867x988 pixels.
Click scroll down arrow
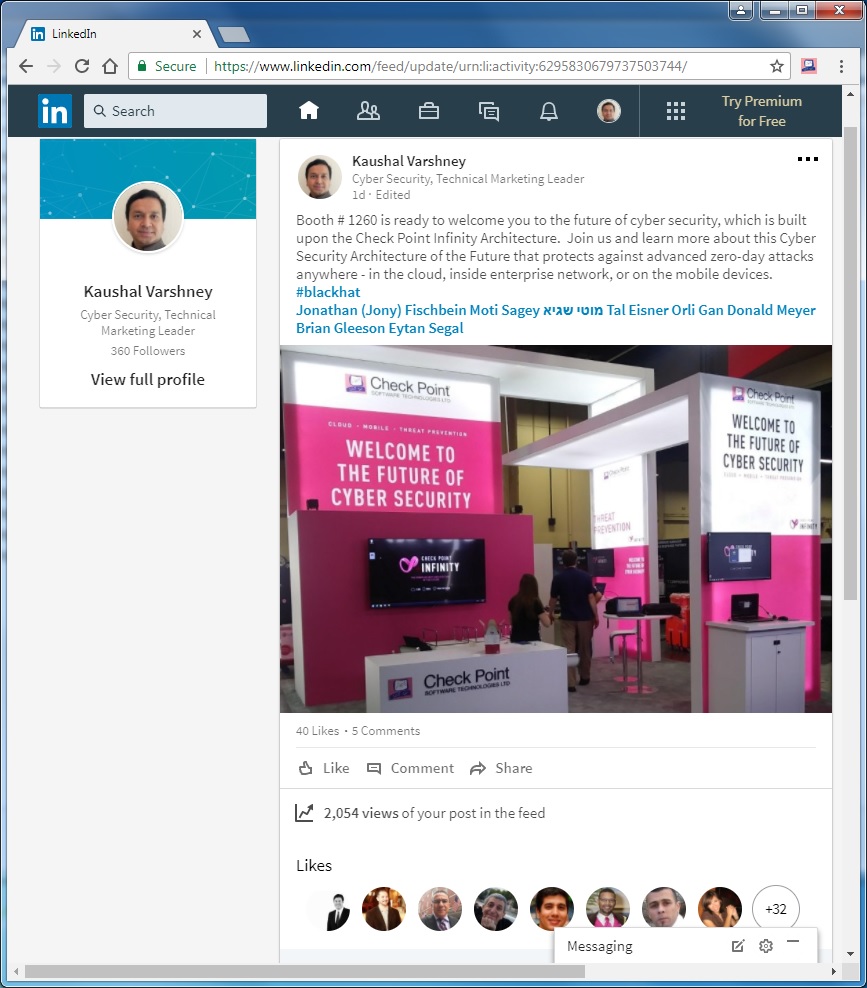(x=851, y=954)
